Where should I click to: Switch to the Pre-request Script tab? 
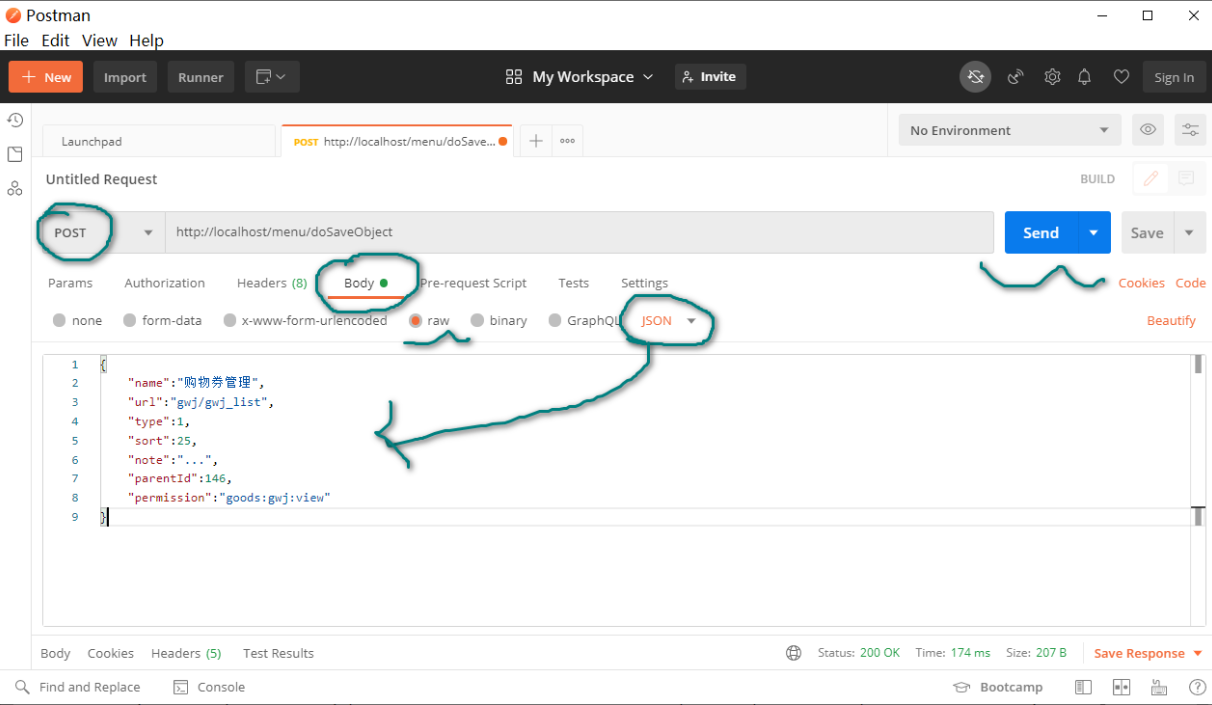point(473,283)
